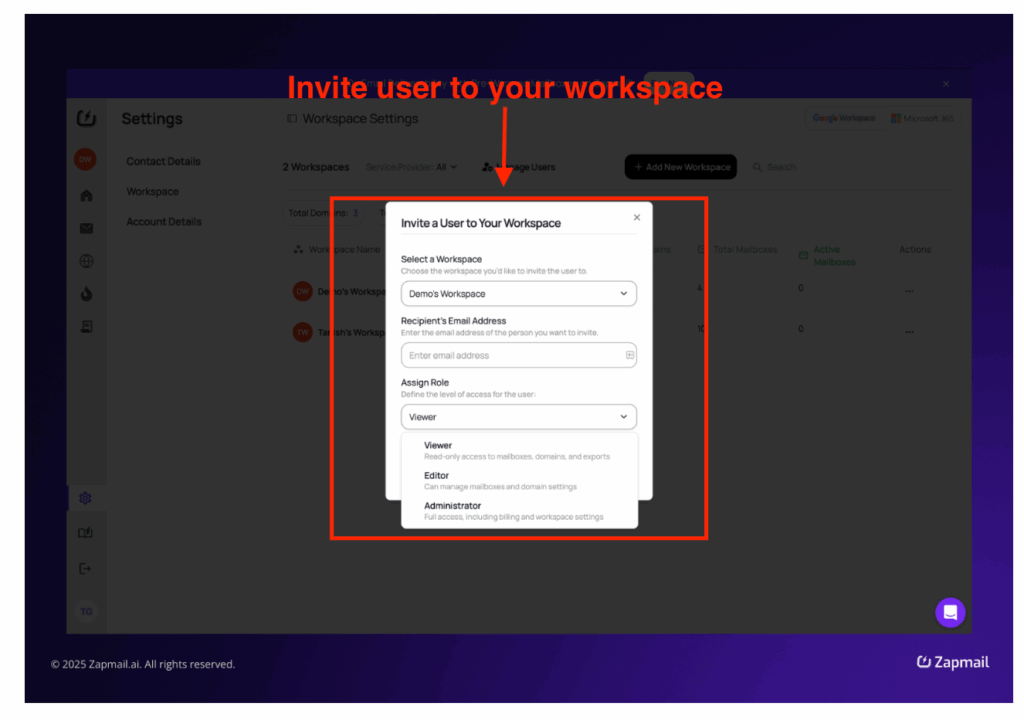Open the warmup (flame) icon in the sidebar

pos(86,293)
